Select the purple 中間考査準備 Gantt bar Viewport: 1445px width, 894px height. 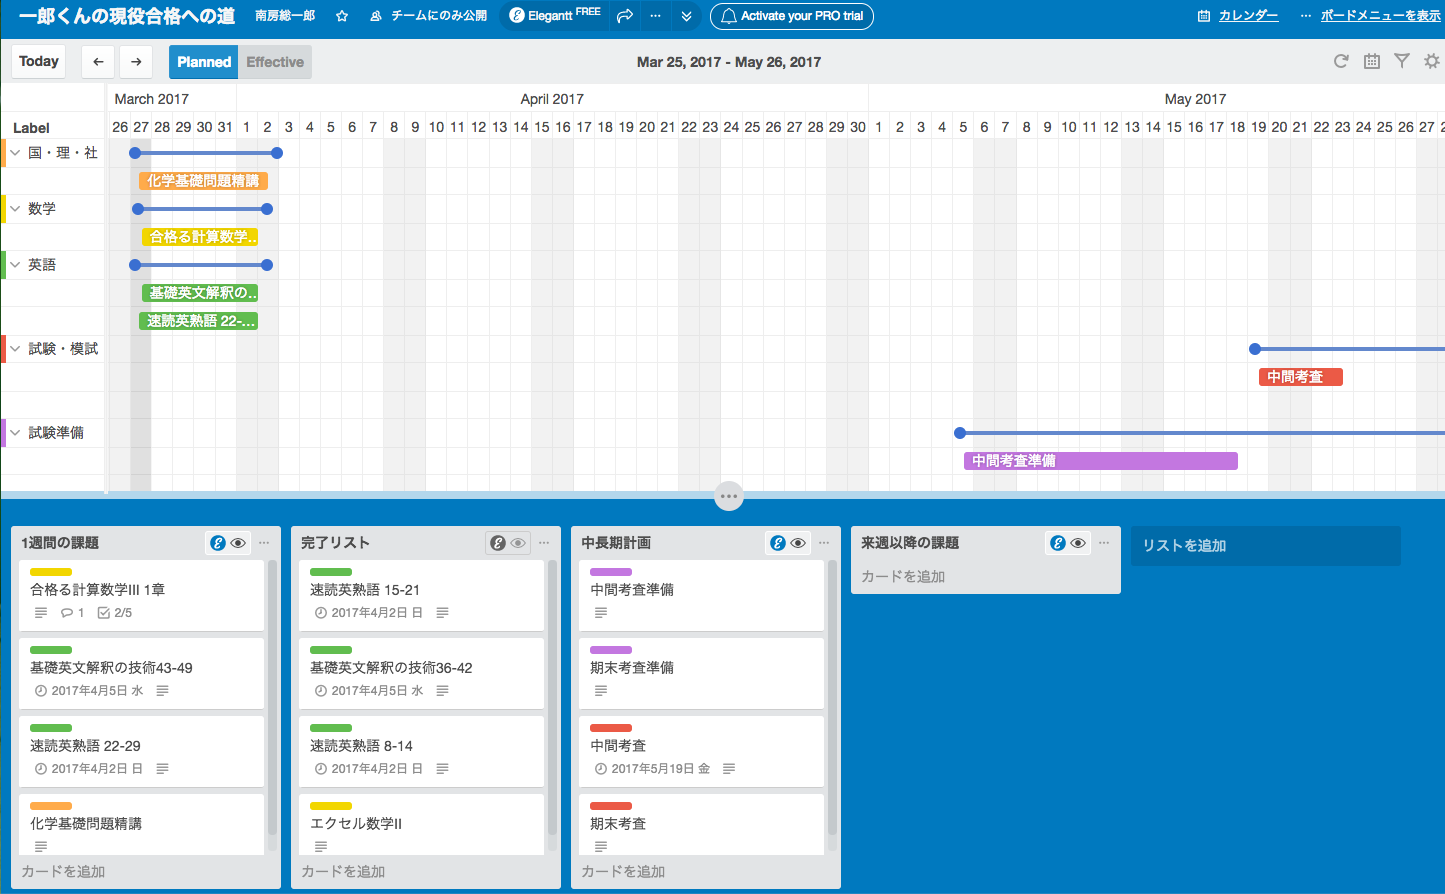click(1101, 461)
